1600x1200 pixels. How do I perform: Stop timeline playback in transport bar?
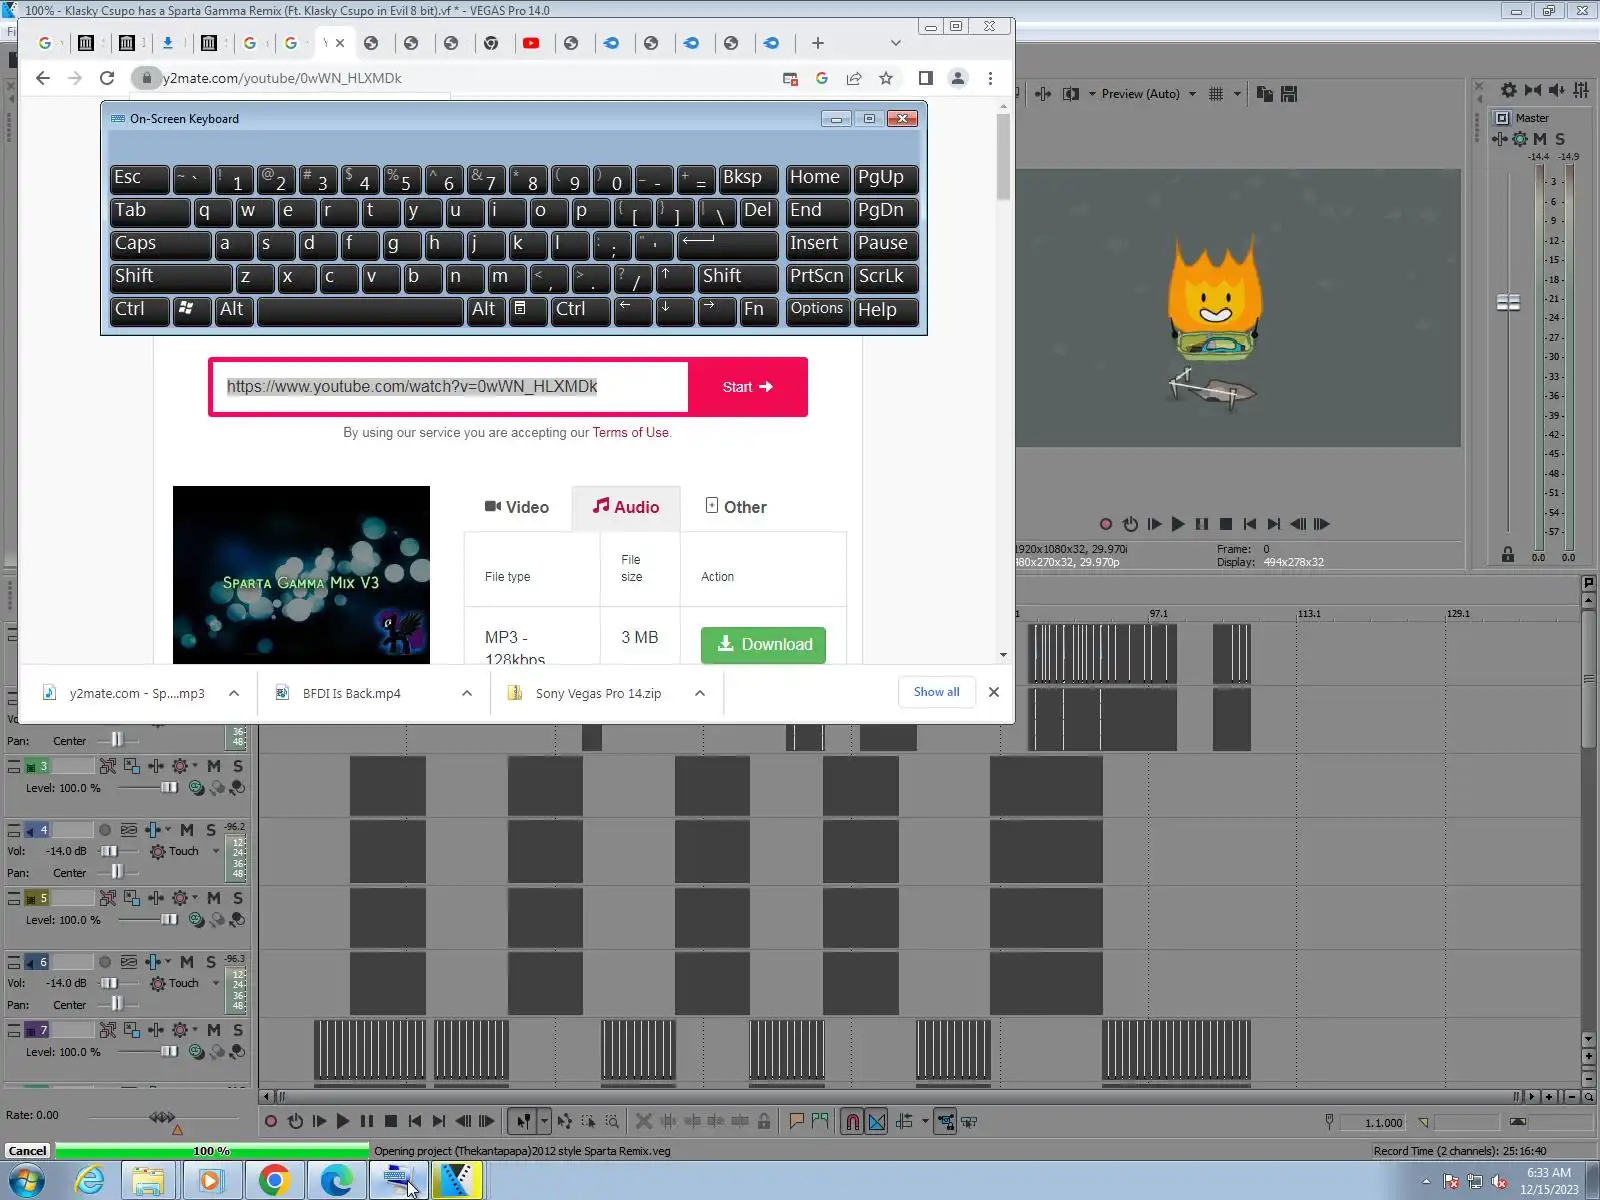point(391,1121)
